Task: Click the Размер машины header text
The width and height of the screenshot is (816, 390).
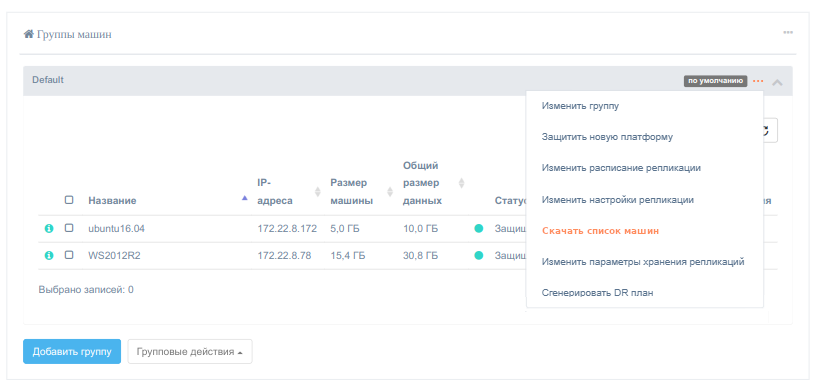Action: point(351,192)
